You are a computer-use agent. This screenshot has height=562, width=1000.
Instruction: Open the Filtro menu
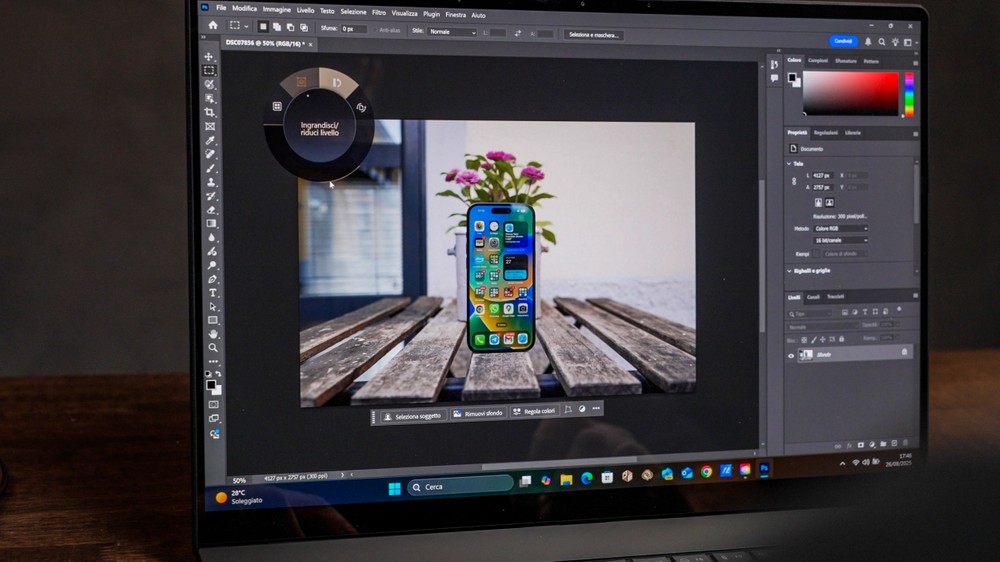[379, 13]
